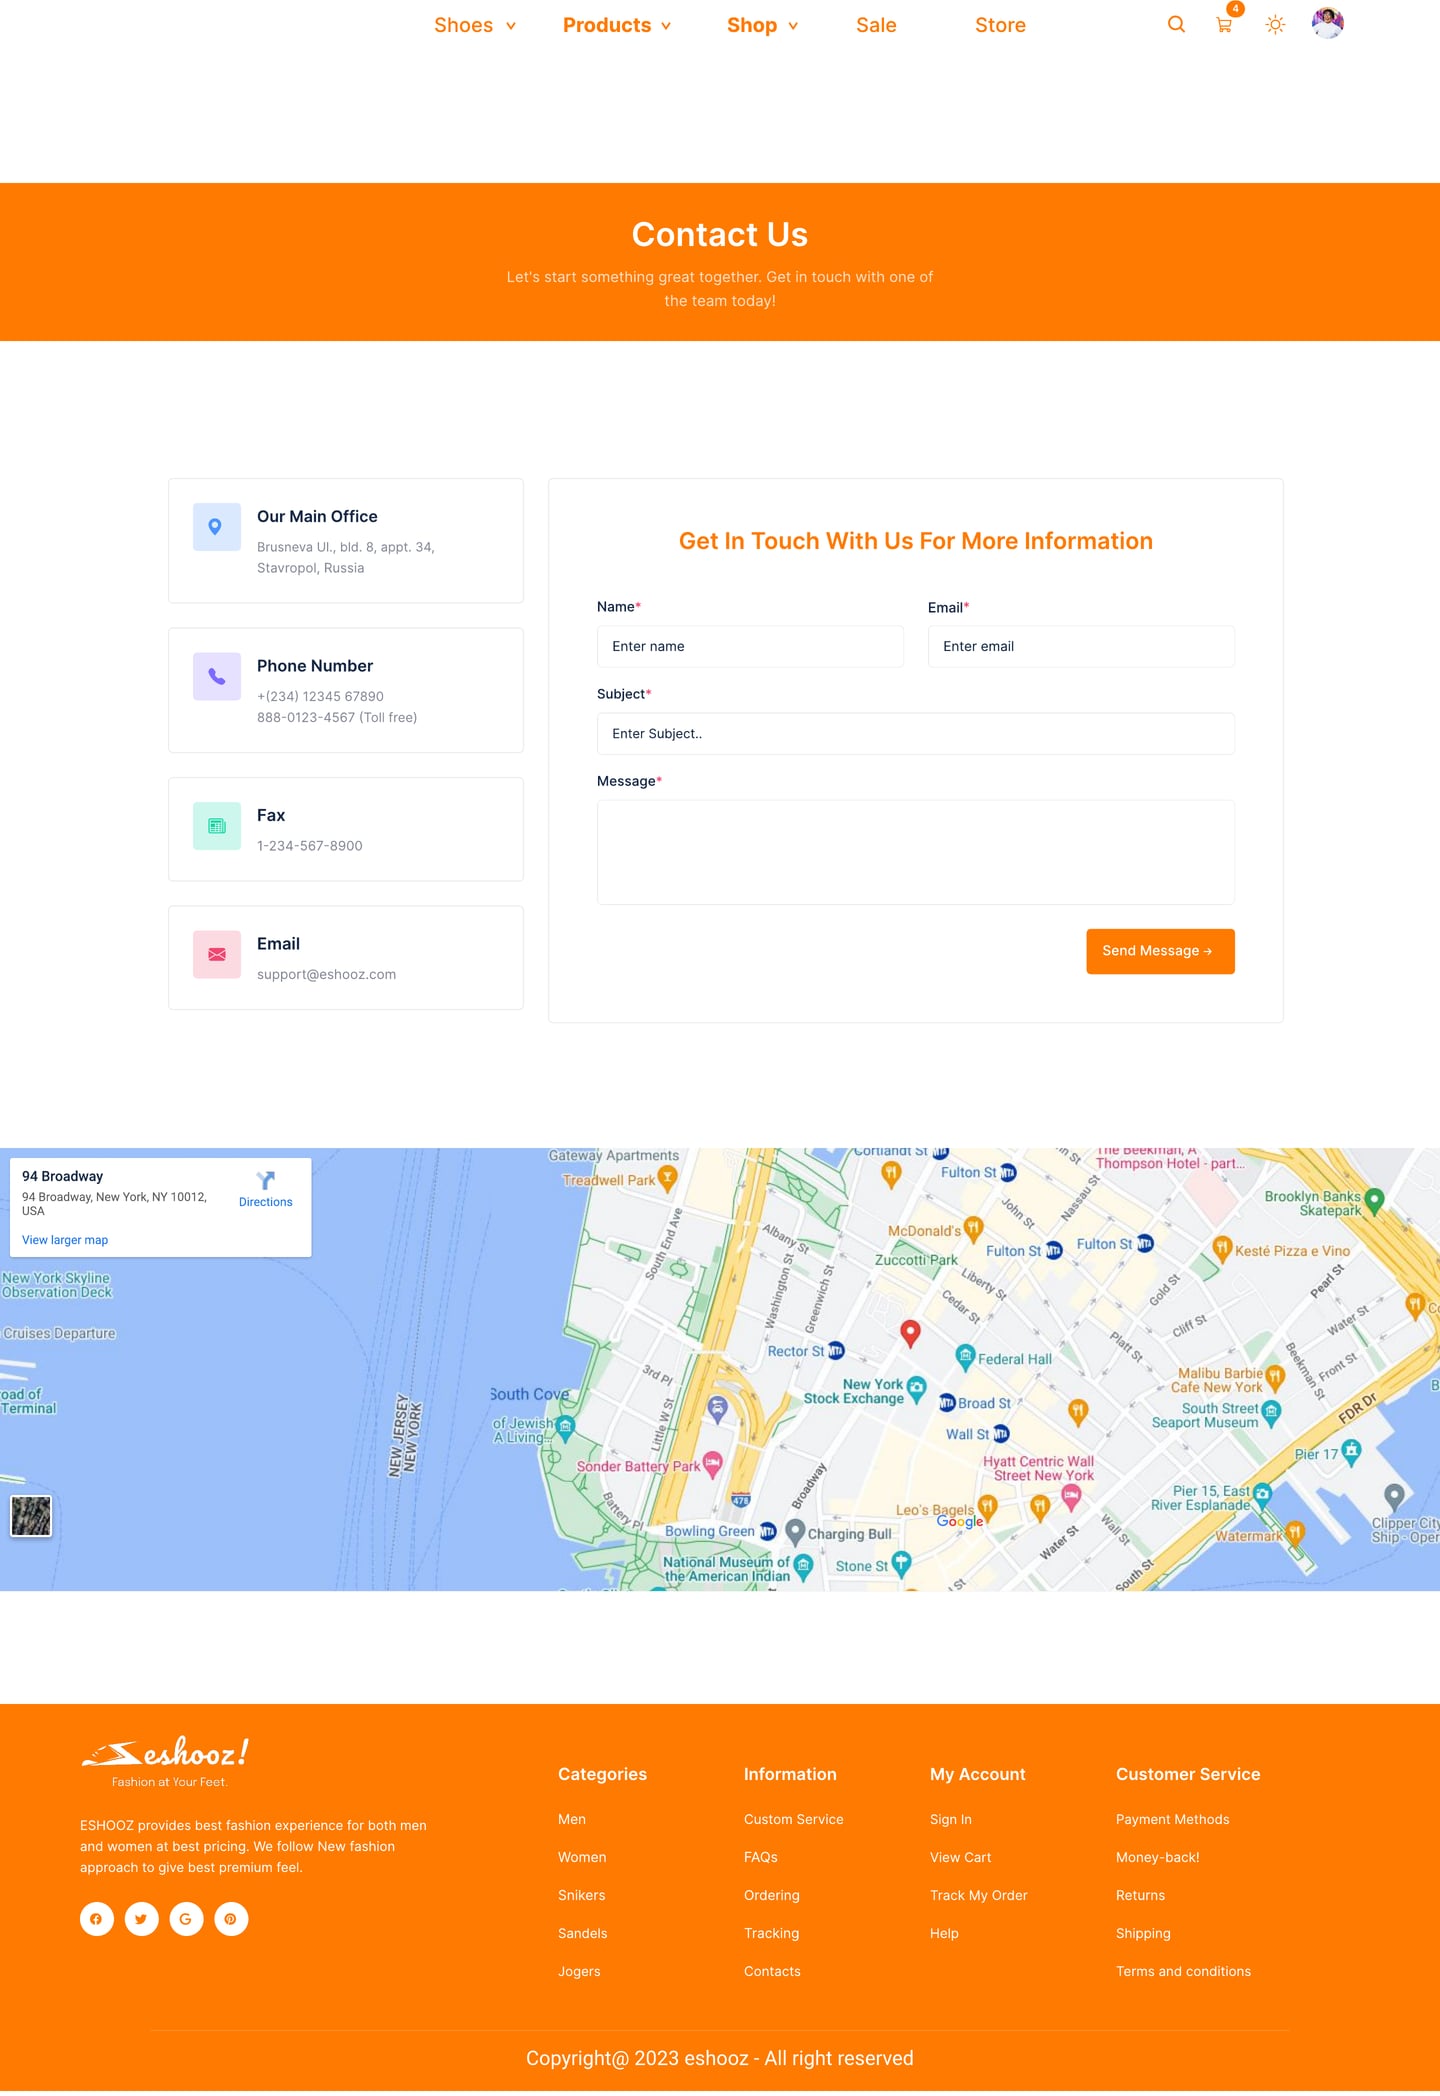This screenshot has height=2096, width=1440.
Task: Toggle light/dark mode sun icon
Action: click(1275, 25)
